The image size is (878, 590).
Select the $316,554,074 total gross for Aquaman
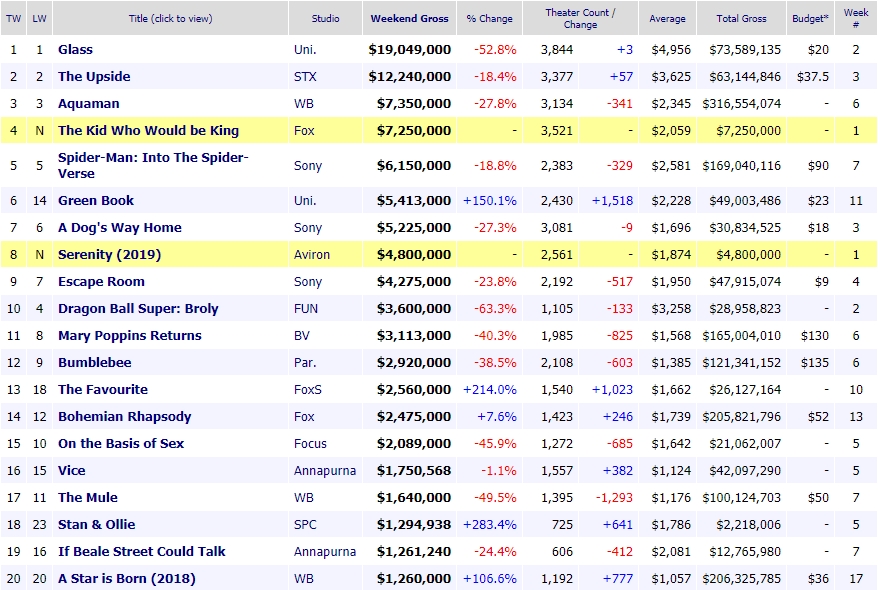pyautogui.click(x=742, y=104)
